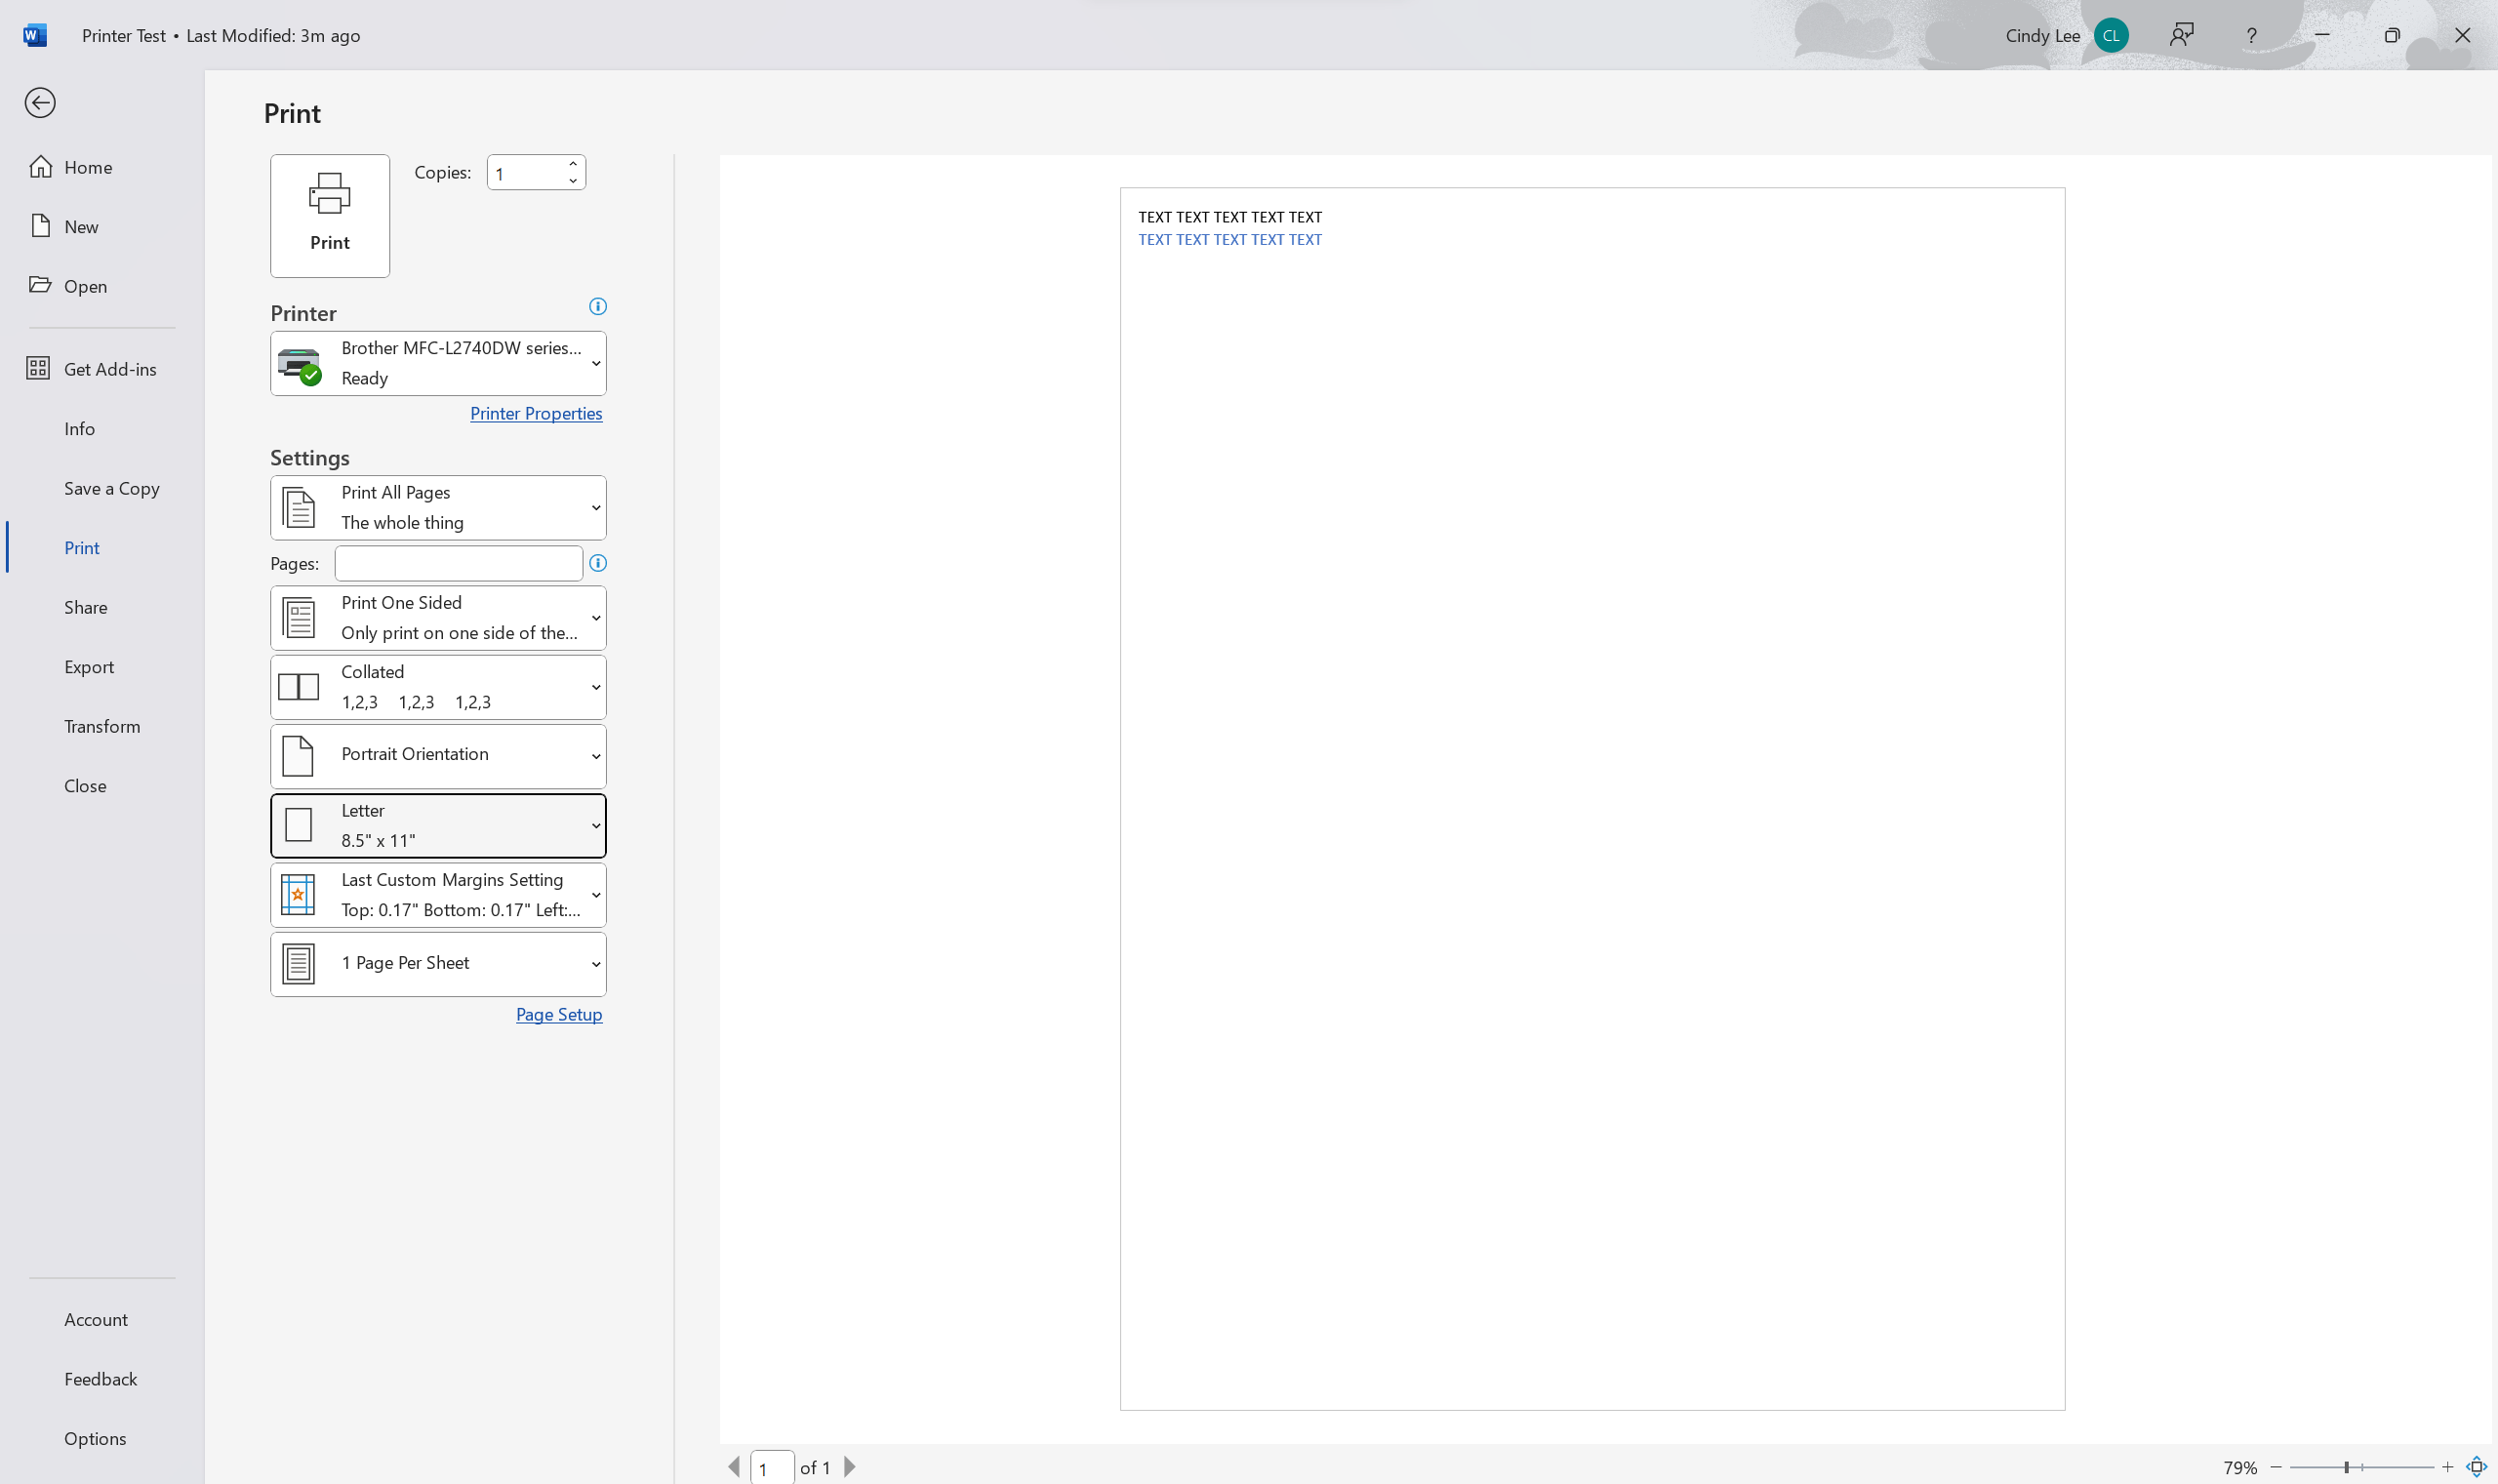This screenshot has height=1484, width=2498.
Task: Click inside the Pages input field
Action: coord(457,563)
